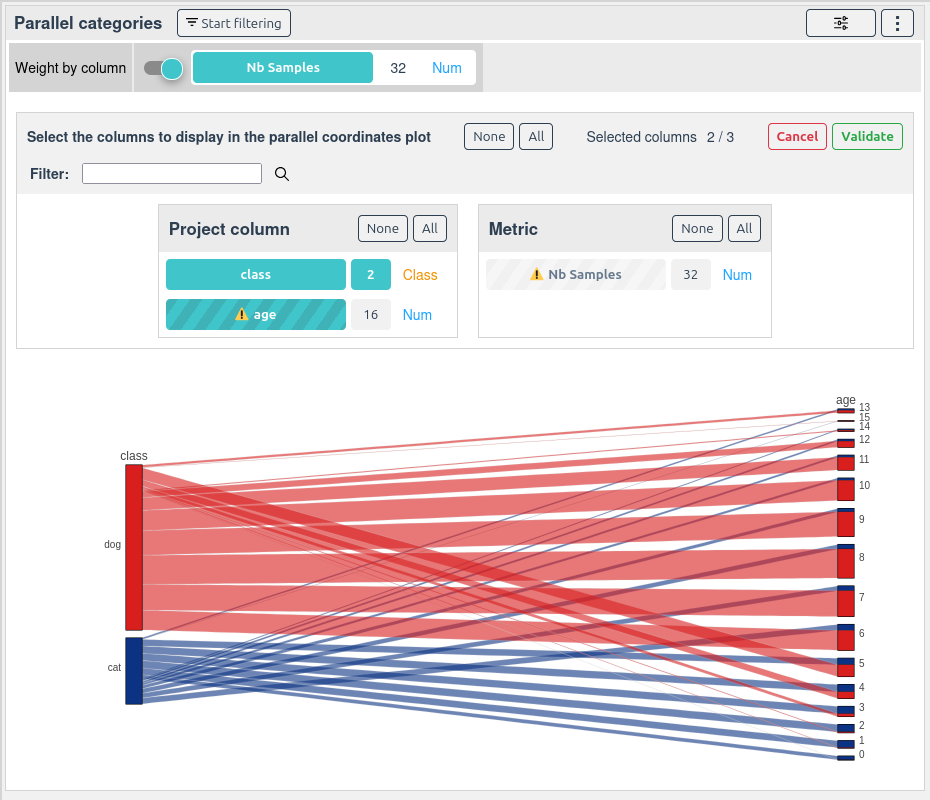Viewport: 930px width, 800px height.
Task: Click the magnifier search icon beside Filter
Action: [x=282, y=174]
